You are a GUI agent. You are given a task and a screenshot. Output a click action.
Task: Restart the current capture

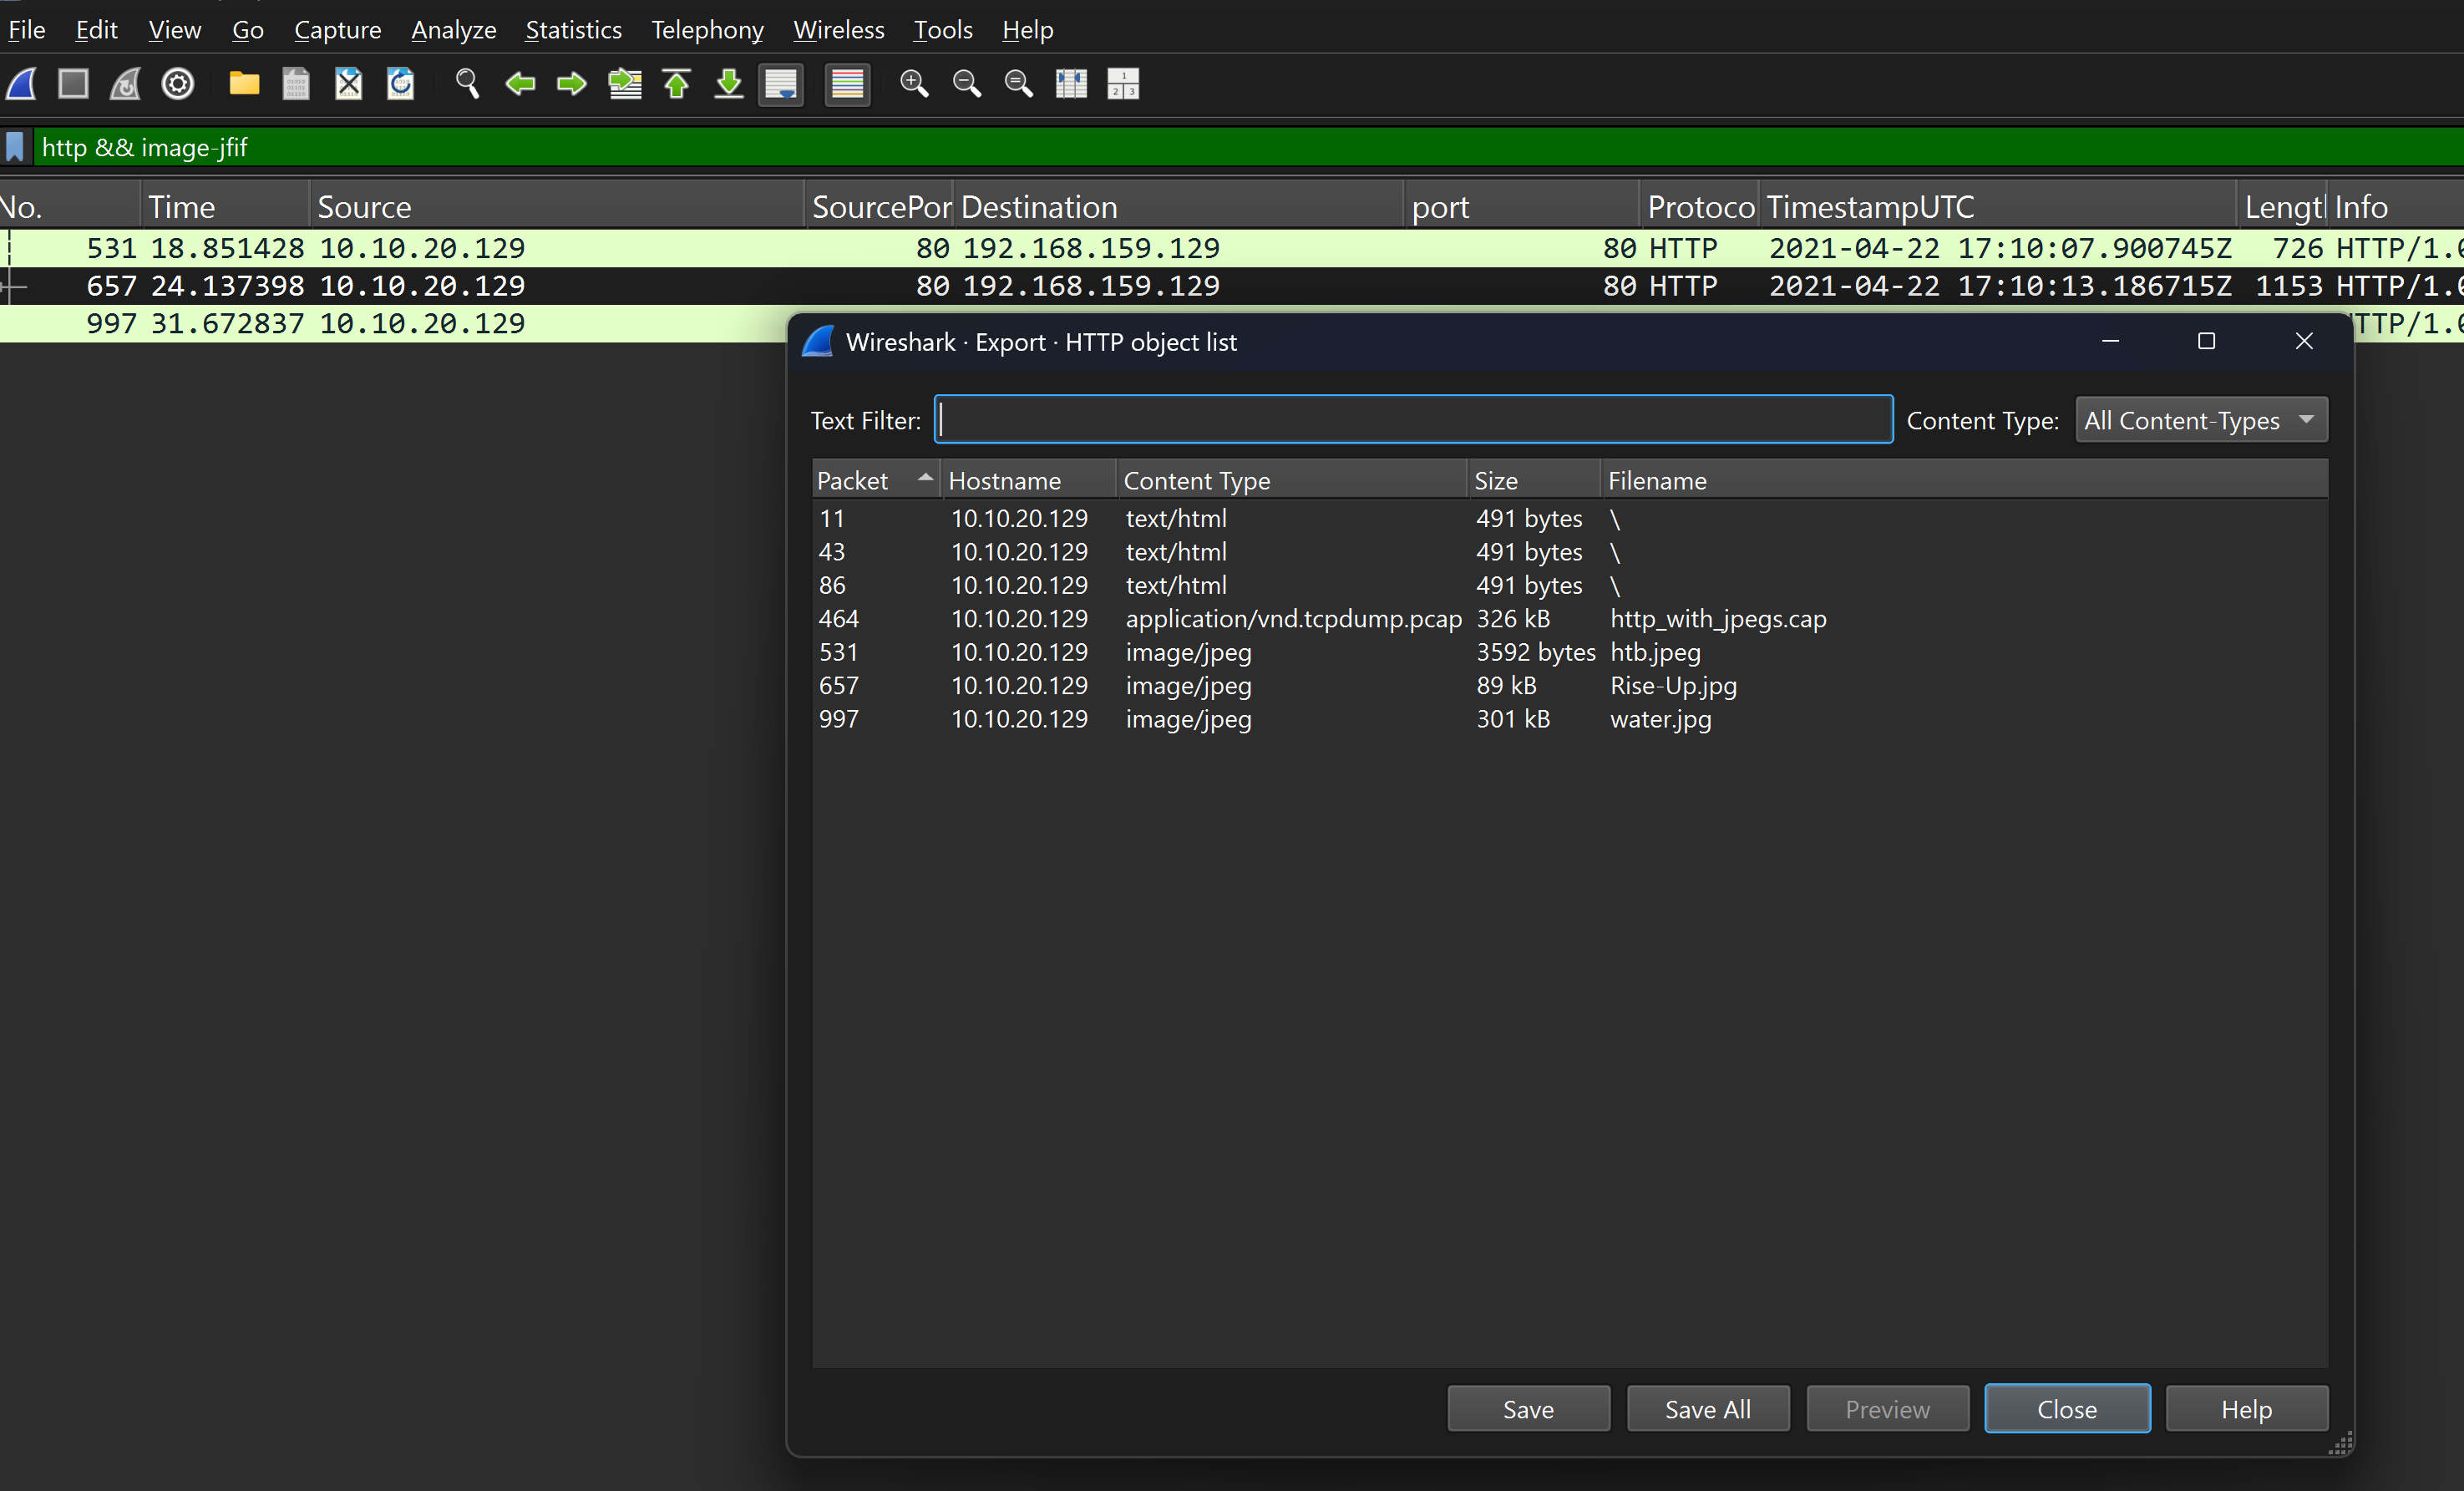point(125,84)
